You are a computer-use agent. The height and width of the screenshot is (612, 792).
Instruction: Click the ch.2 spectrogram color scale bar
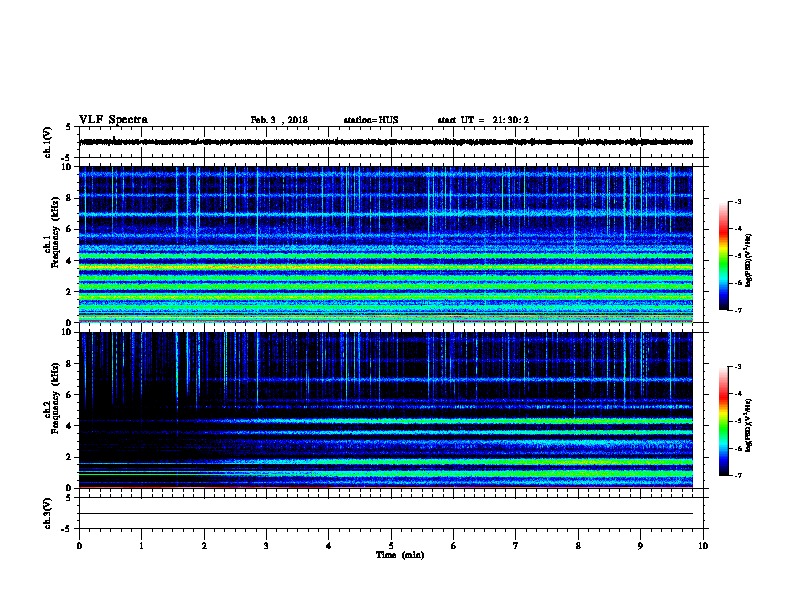coord(724,421)
